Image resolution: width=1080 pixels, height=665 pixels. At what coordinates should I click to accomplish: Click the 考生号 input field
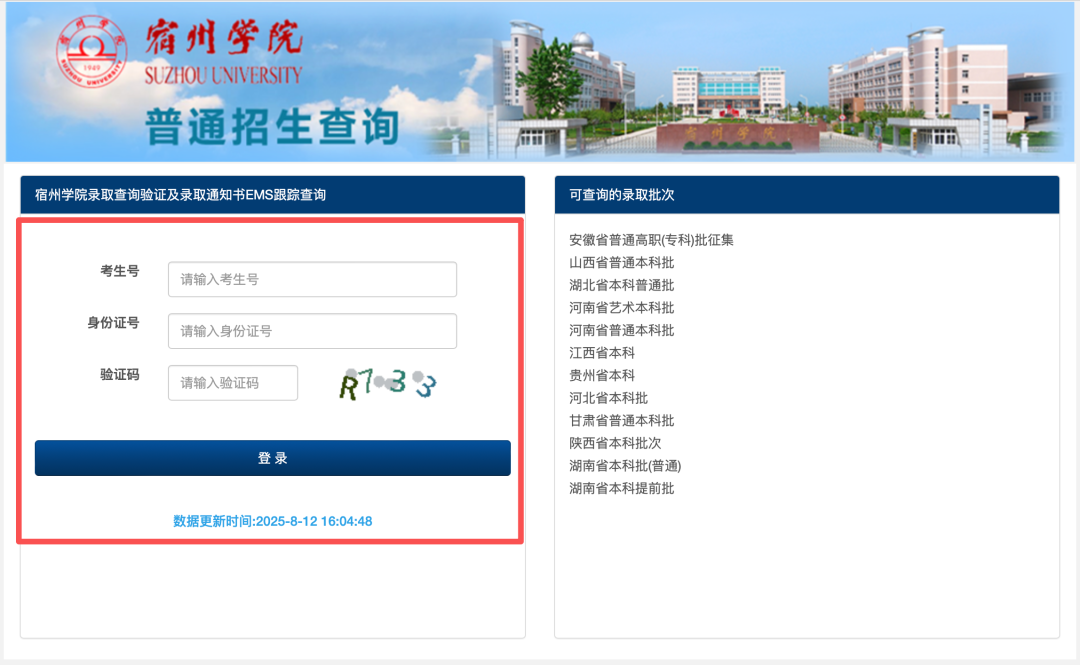click(x=312, y=279)
